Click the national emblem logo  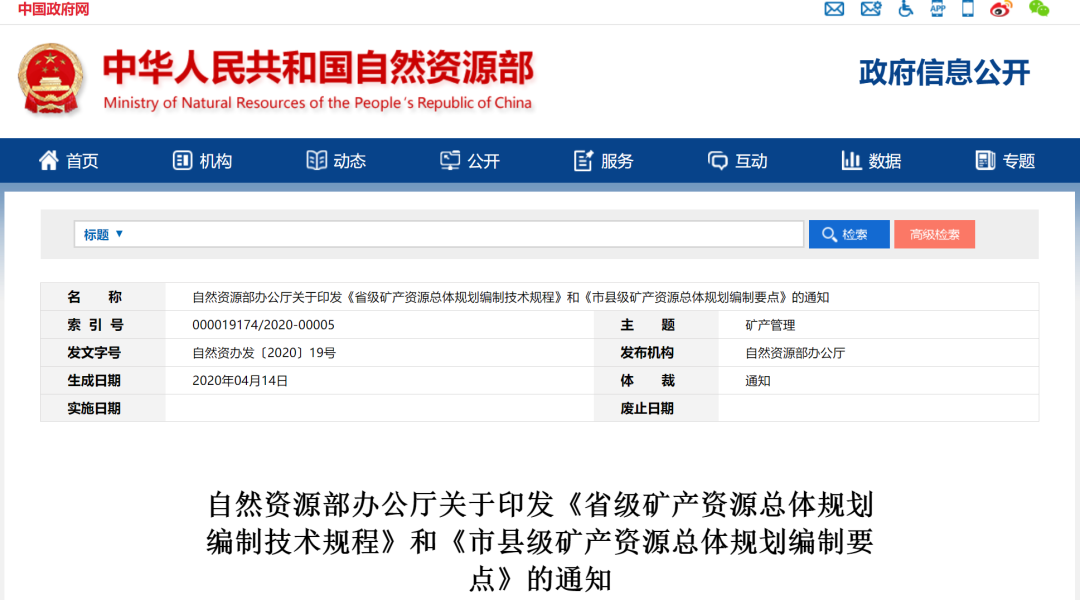click(x=50, y=79)
